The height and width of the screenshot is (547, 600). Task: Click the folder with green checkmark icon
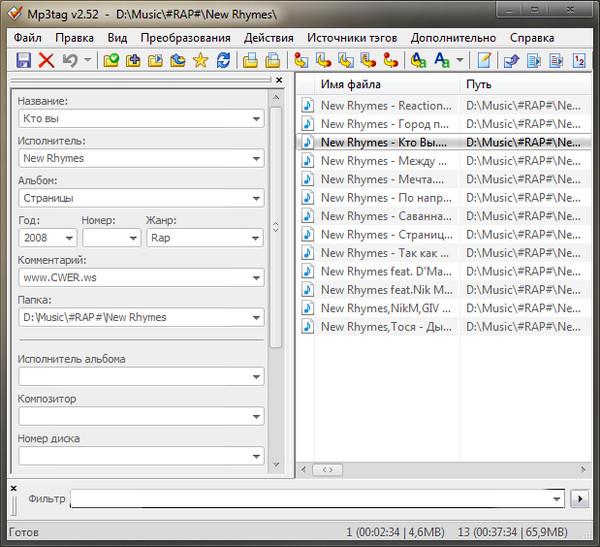(x=111, y=61)
